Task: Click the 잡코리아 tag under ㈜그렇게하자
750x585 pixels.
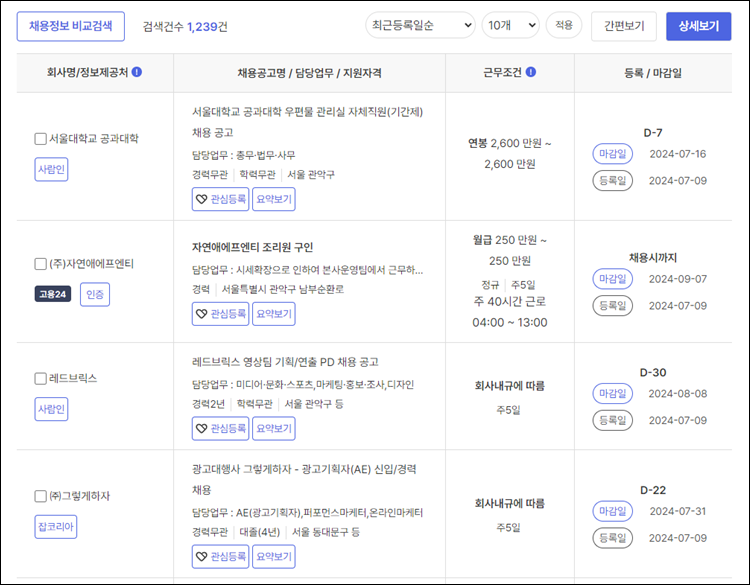Action: pyautogui.click(x=55, y=527)
